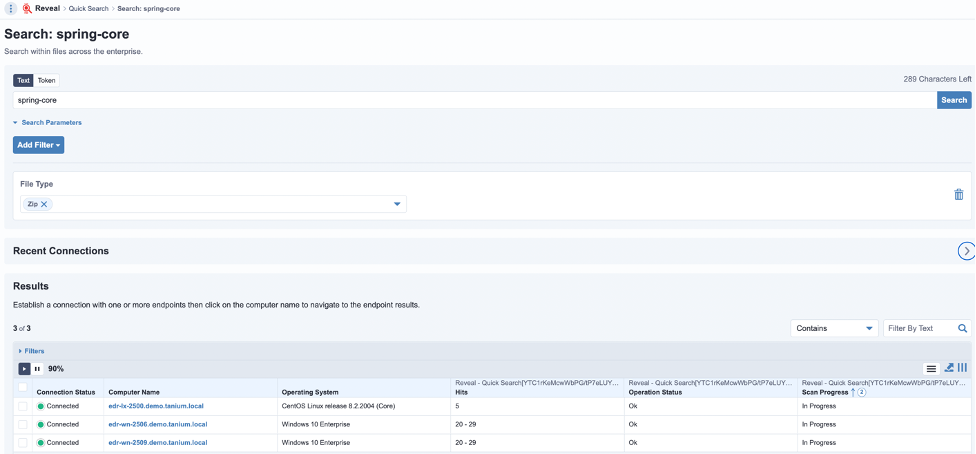976x454 pixels.
Task: Select the edr-lx-2500 row checkbox
Action: tap(22, 406)
